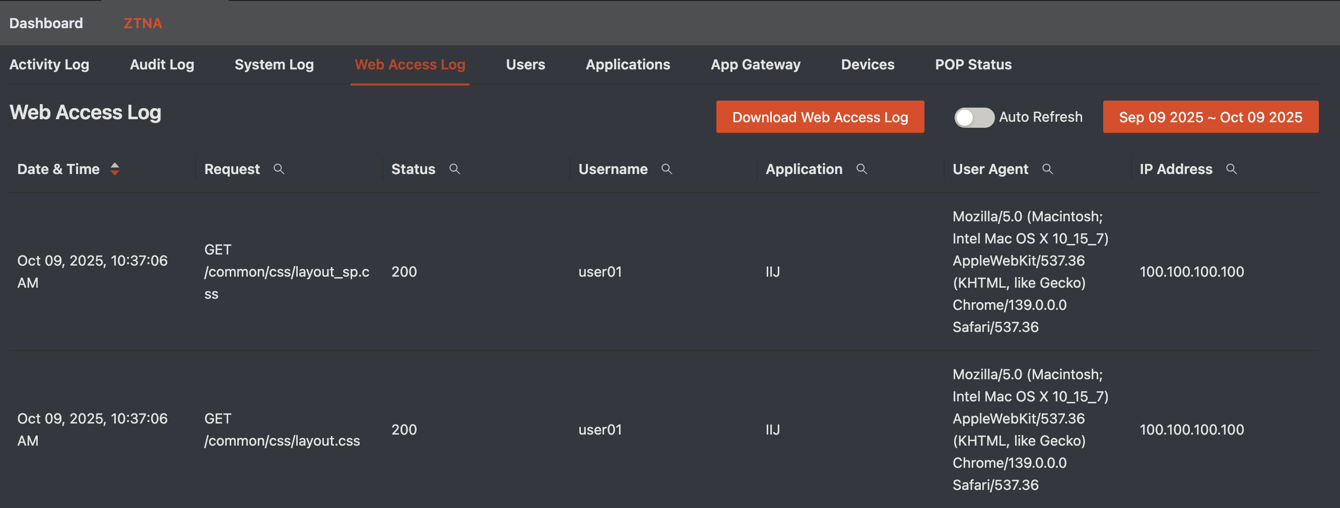Switch to the App Gateway tab
This screenshot has height=508, width=1340.
point(755,64)
